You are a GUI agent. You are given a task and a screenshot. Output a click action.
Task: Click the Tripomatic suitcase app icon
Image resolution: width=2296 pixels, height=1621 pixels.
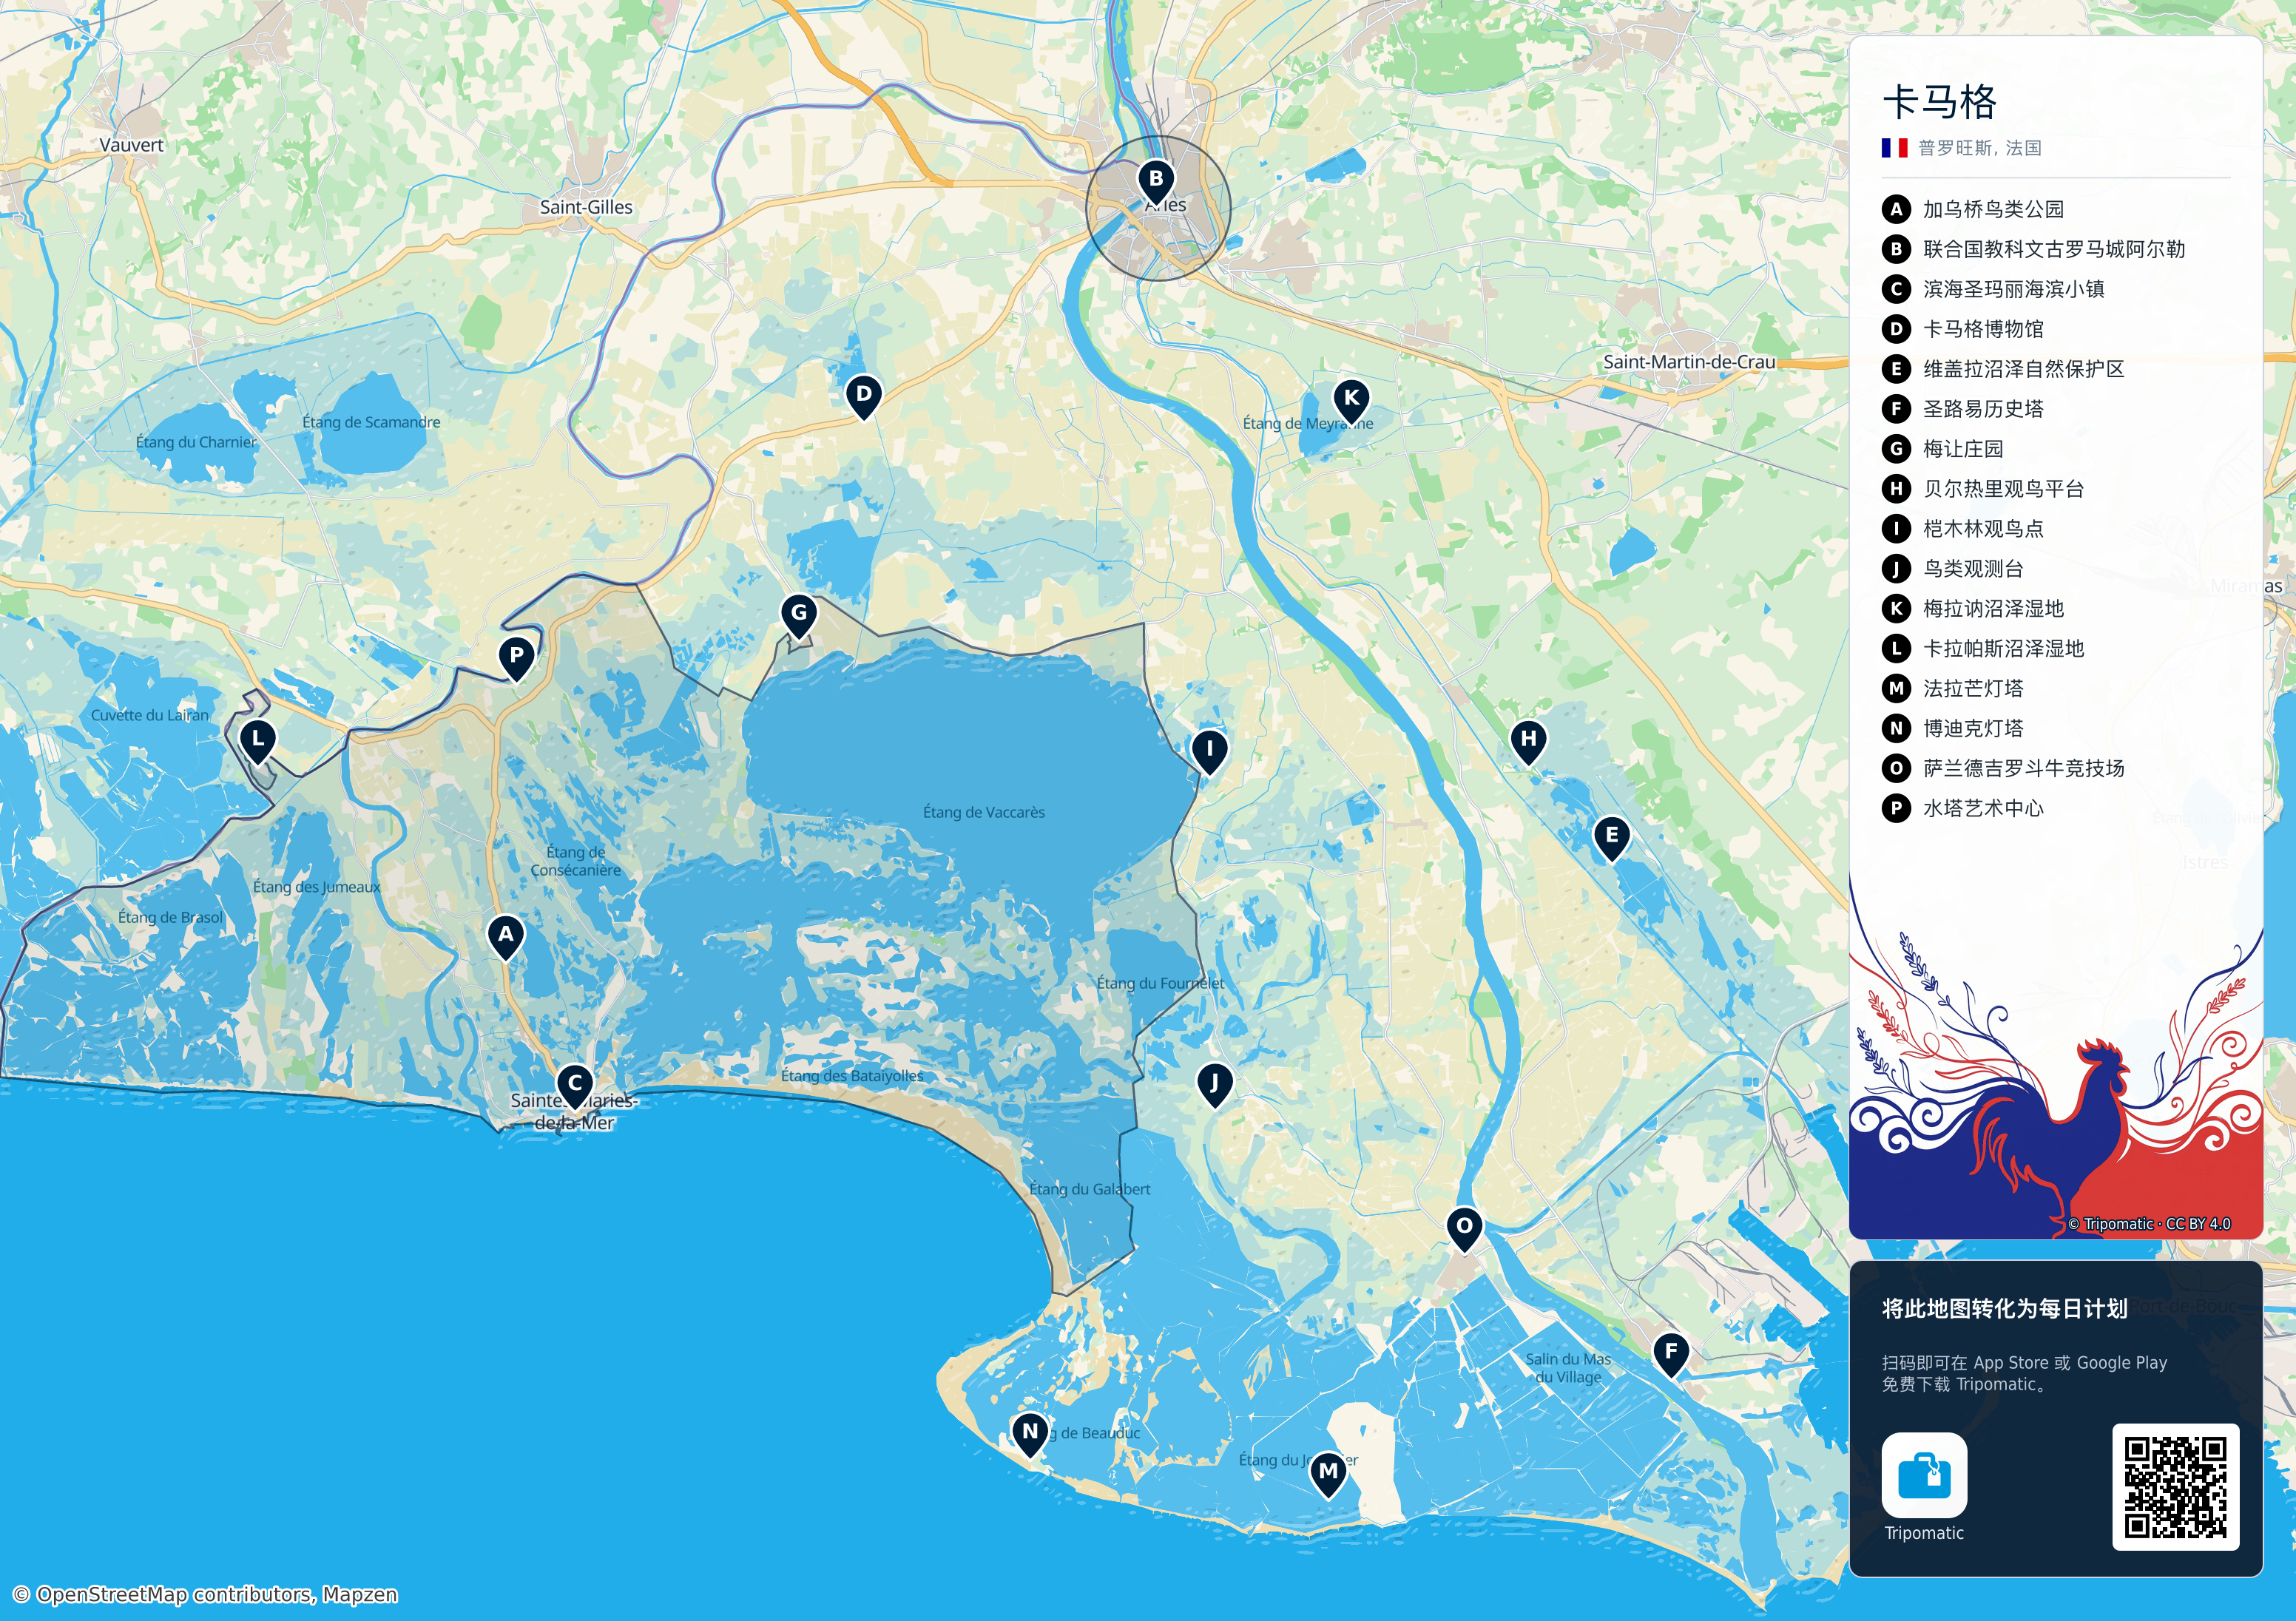pos(1924,1475)
